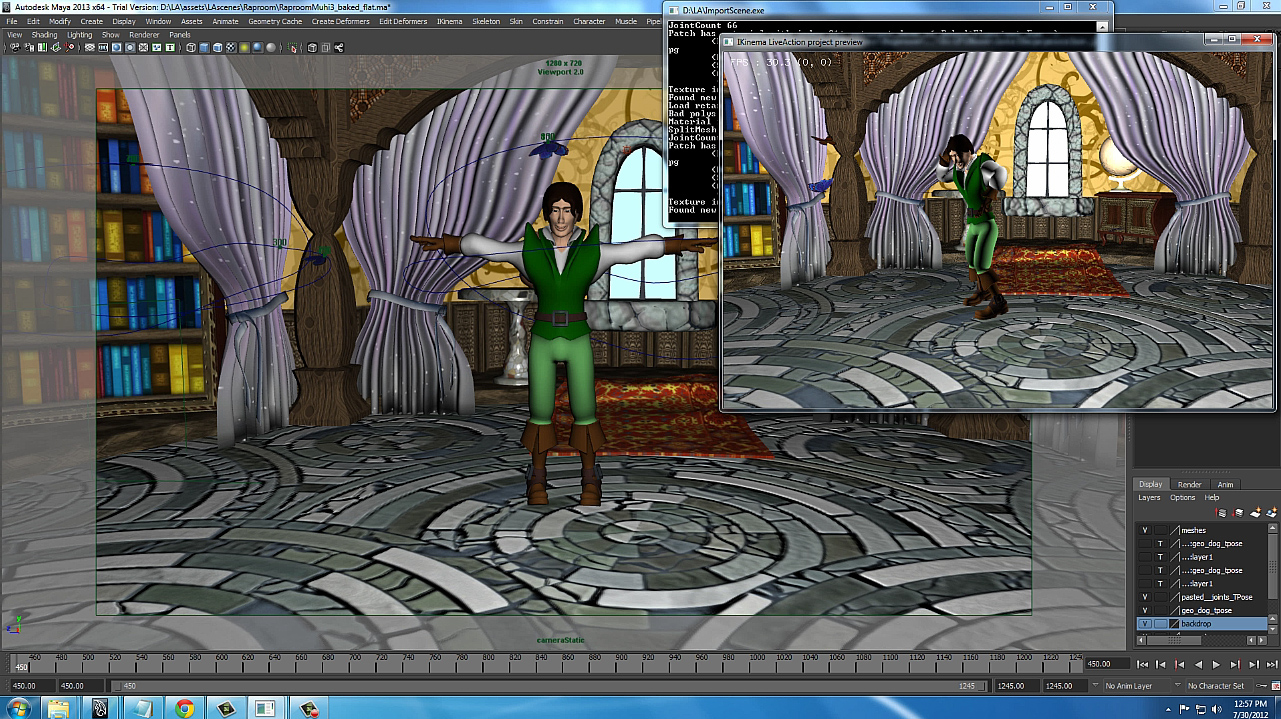Open the Skeleton menu

tap(486, 21)
